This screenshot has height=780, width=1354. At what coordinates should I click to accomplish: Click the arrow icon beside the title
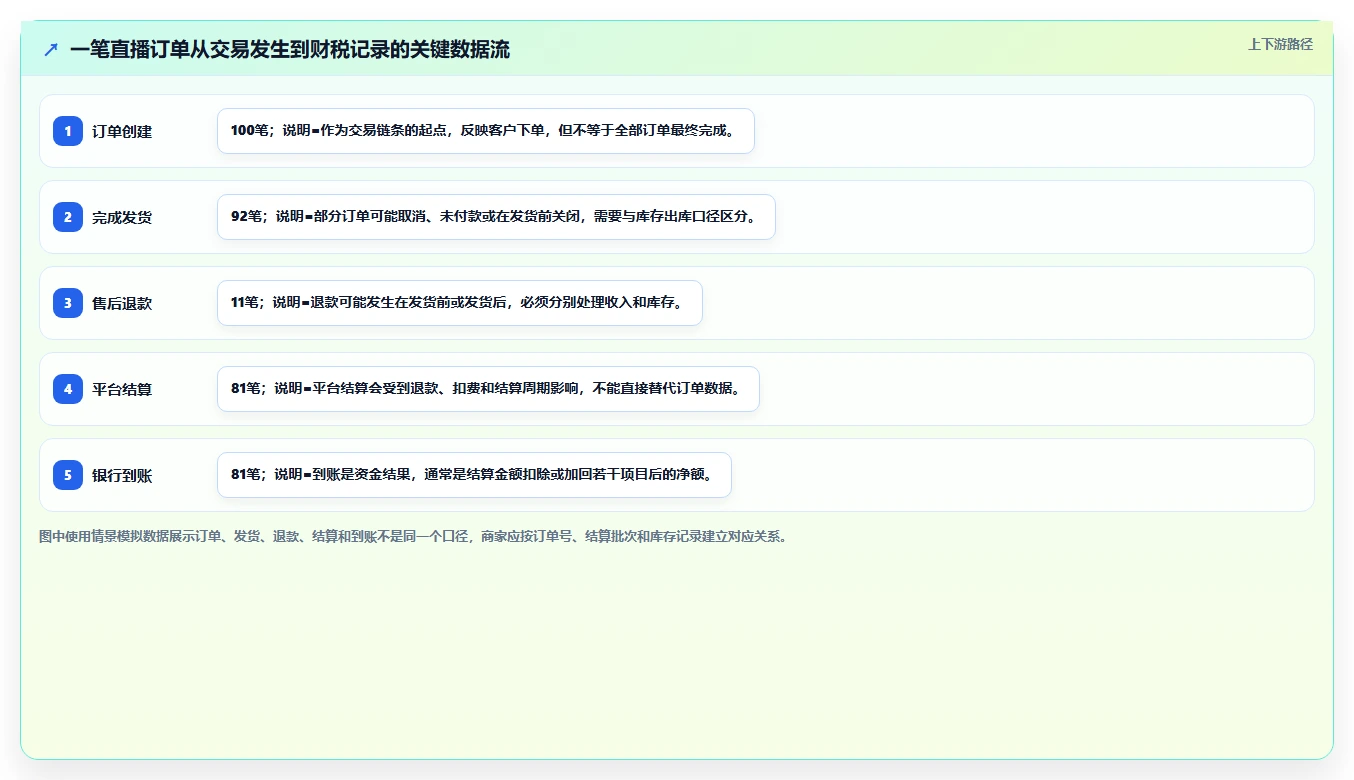pyautogui.click(x=51, y=49)
